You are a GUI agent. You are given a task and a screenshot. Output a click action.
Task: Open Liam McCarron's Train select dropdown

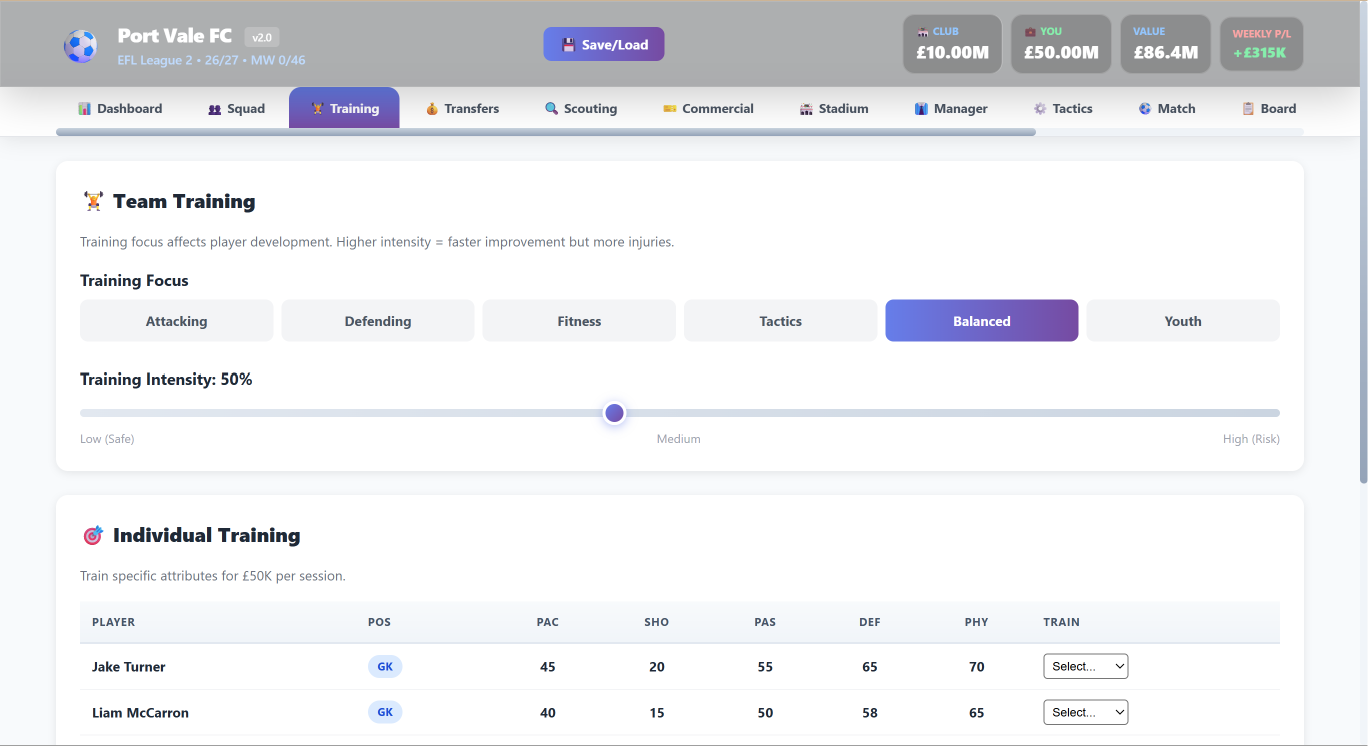(x=1086, y=712)
